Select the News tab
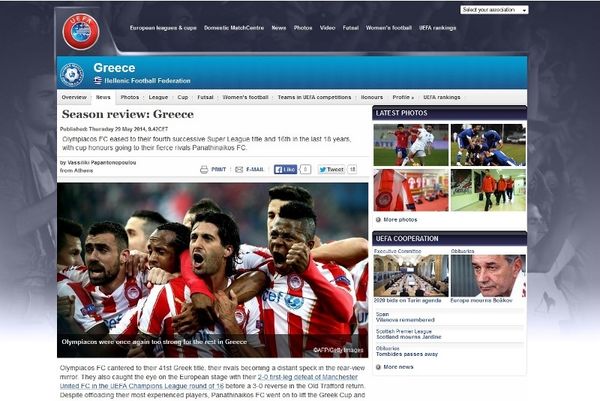 click(x=103, y=97)
